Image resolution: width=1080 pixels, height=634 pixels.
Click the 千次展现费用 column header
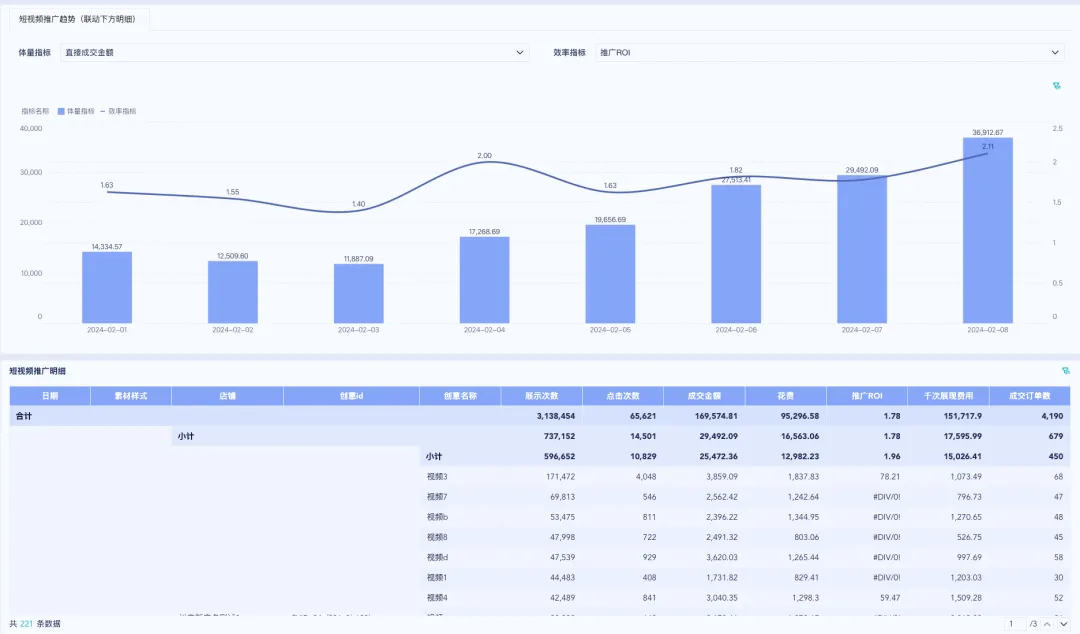[x=947, y=396]
